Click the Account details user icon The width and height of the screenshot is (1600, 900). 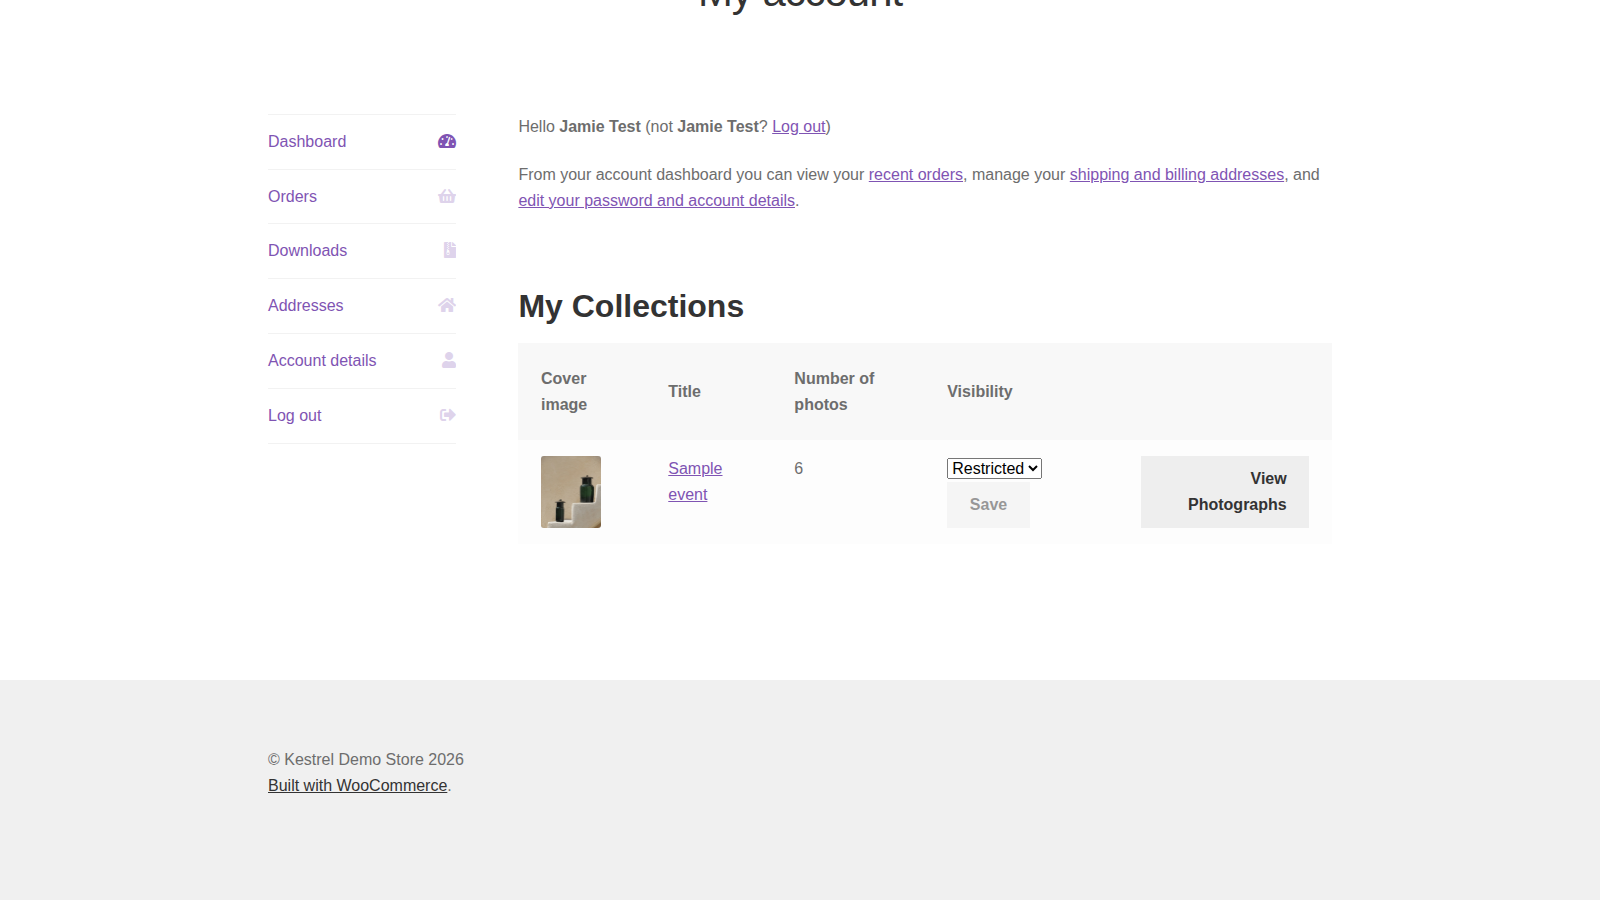click(449, 360)
